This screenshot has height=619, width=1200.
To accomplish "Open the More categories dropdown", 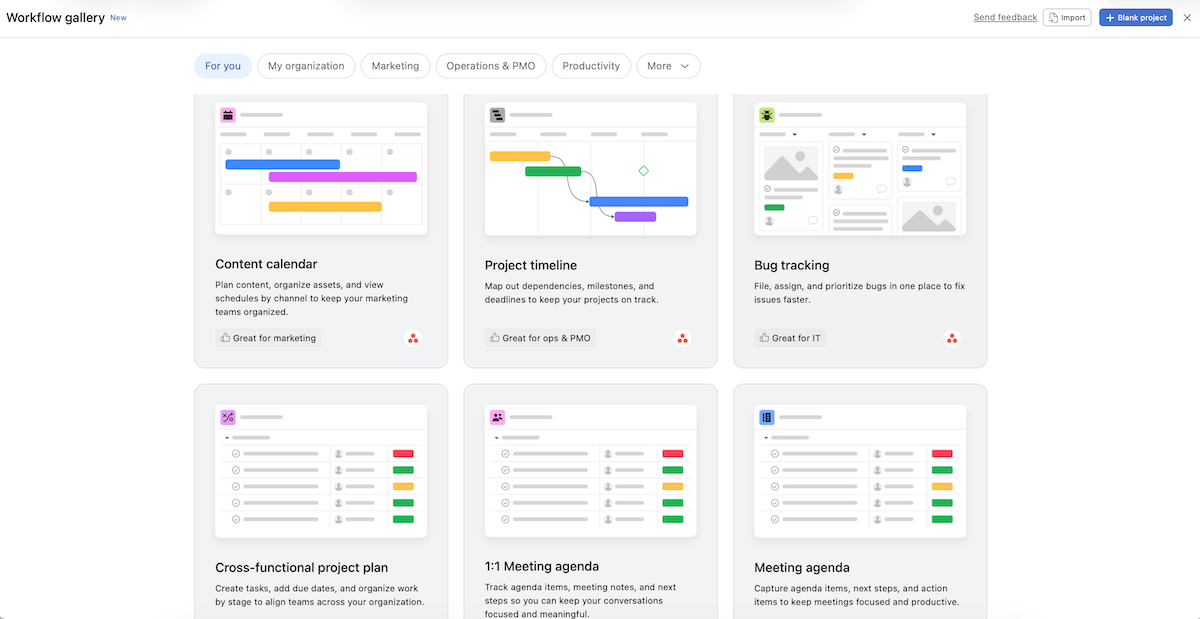I will pos(668,66).
